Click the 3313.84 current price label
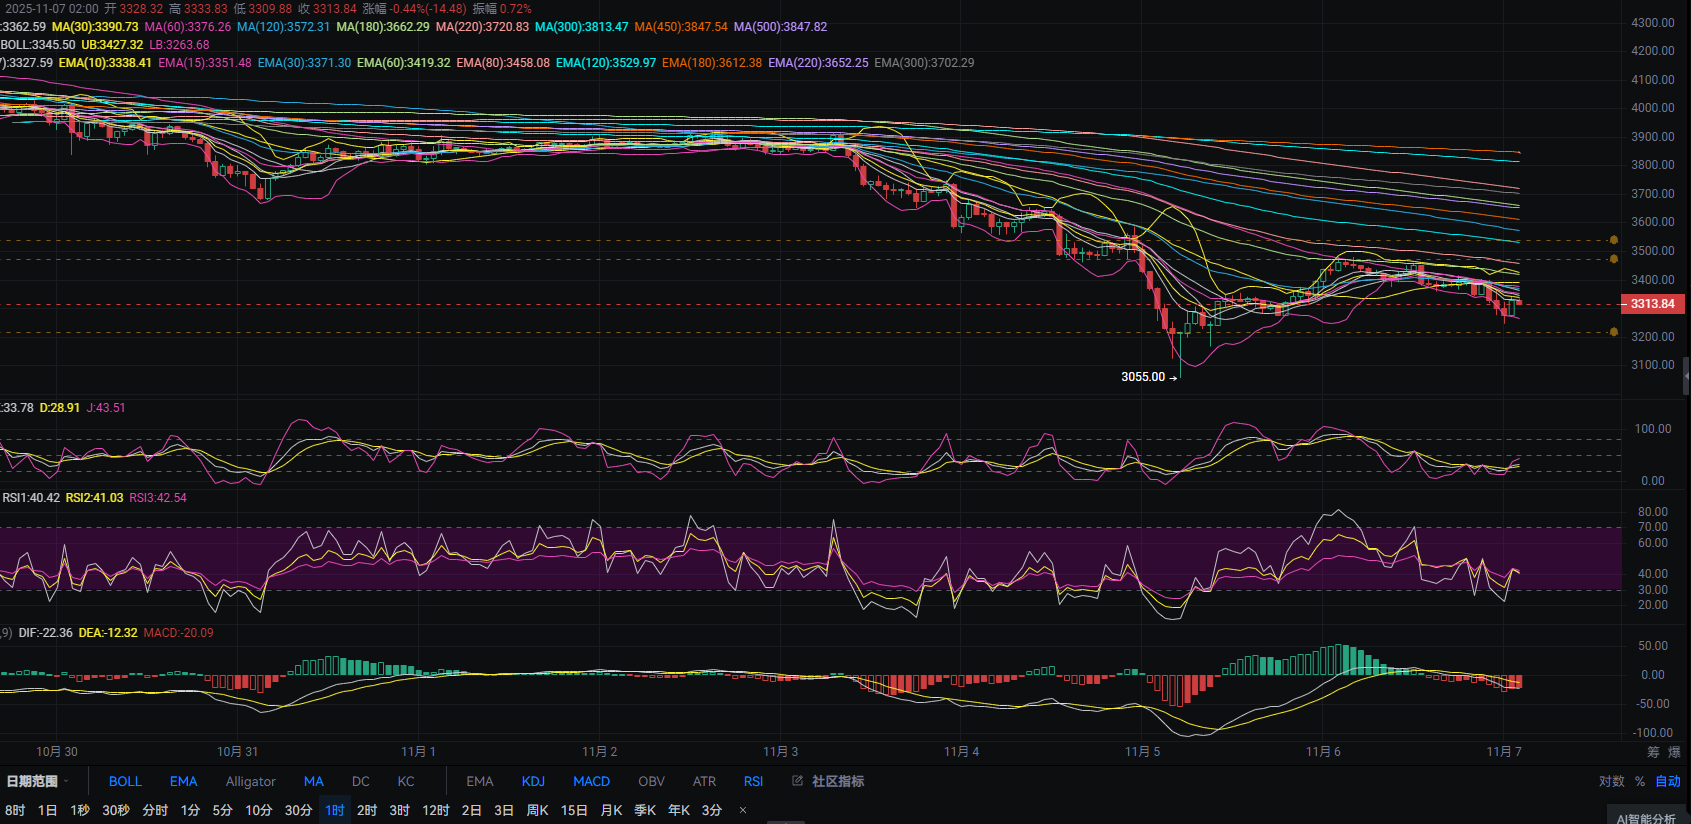1691x824 pixels. point(1652,304)
